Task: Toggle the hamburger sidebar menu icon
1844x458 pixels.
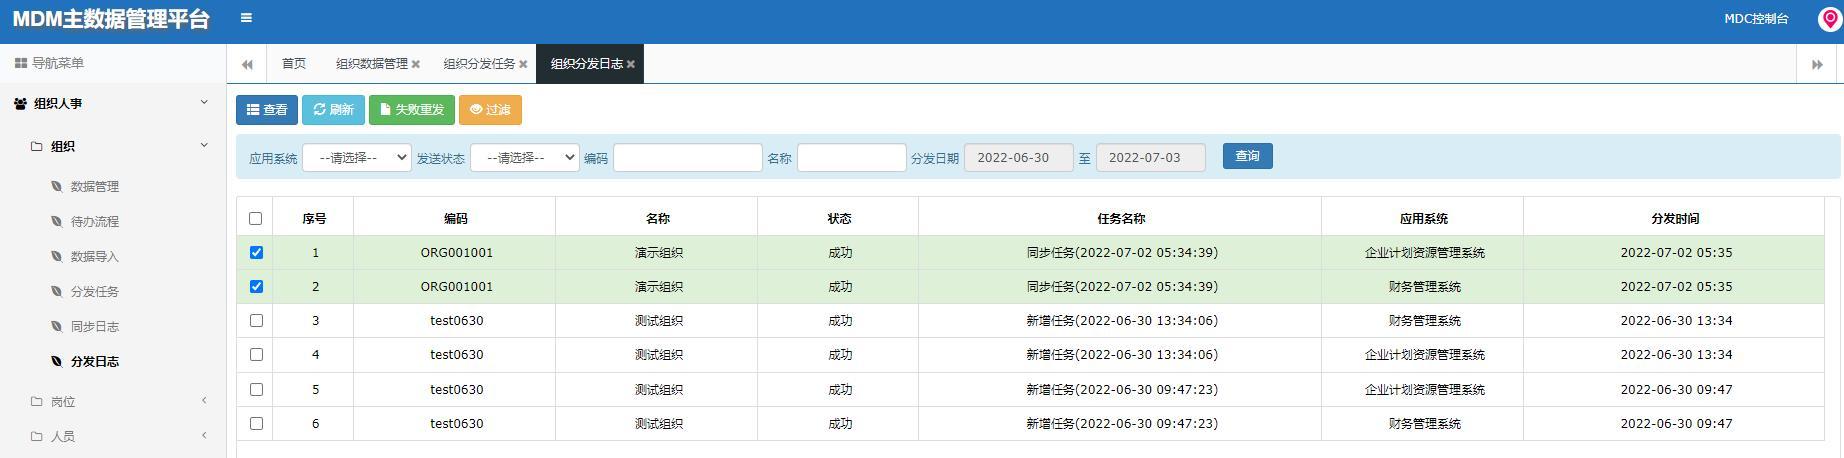Action: click(246, 18)
